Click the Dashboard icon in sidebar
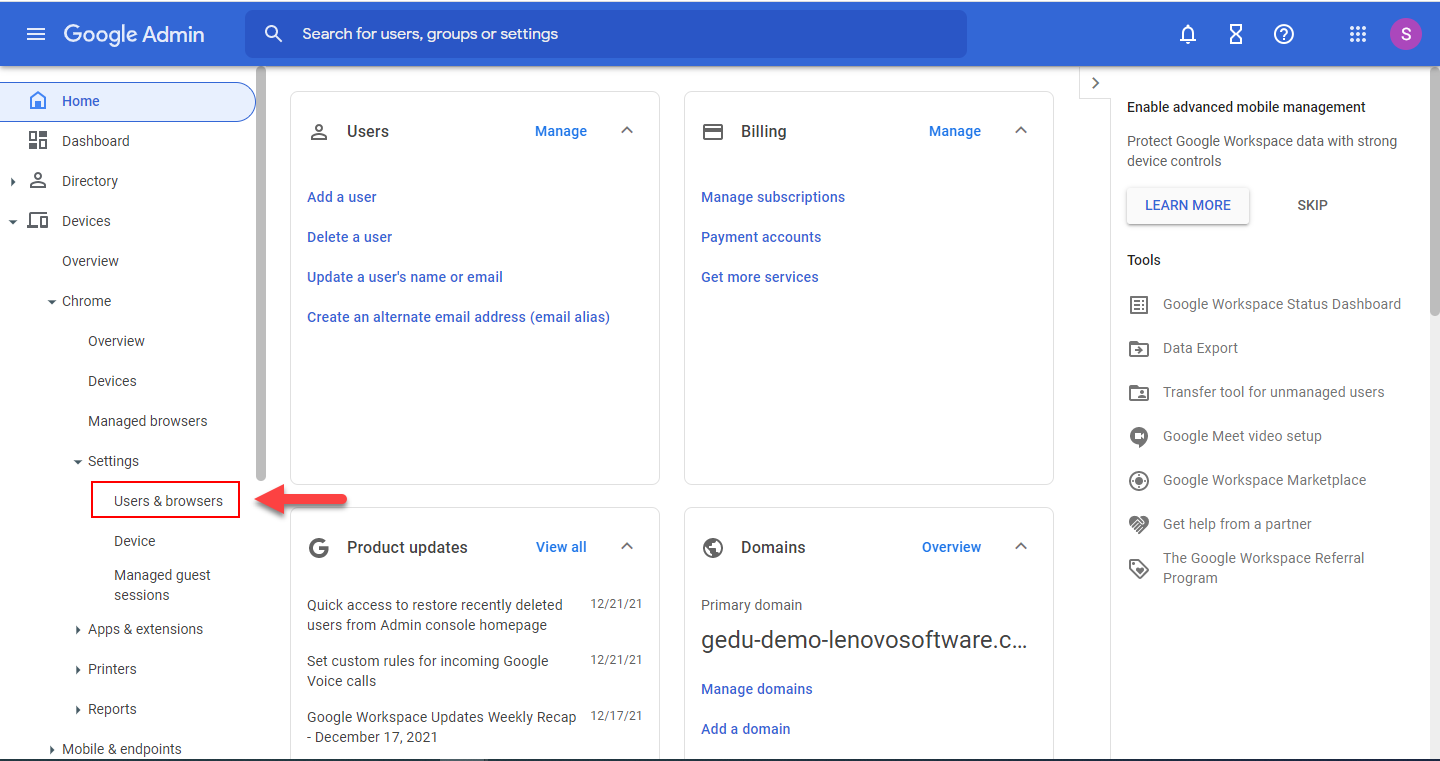 (38, 141)
